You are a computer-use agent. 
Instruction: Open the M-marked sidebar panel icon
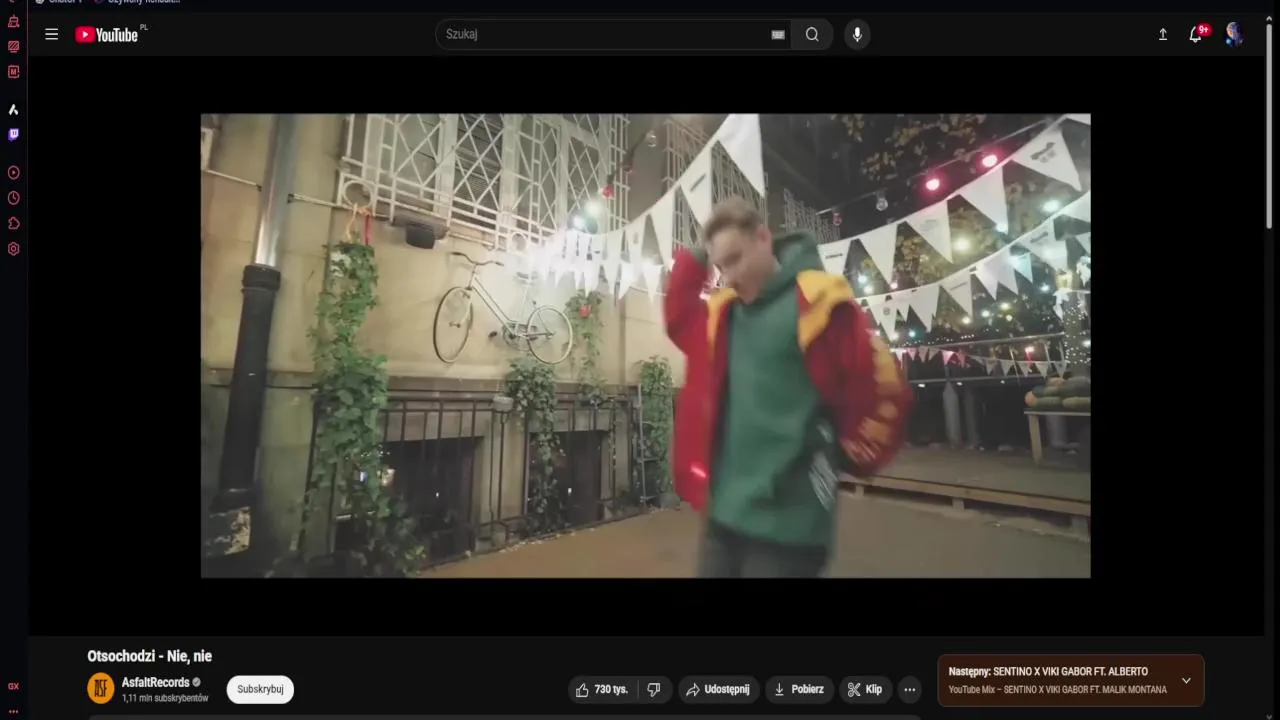click(x=13, y=72)
